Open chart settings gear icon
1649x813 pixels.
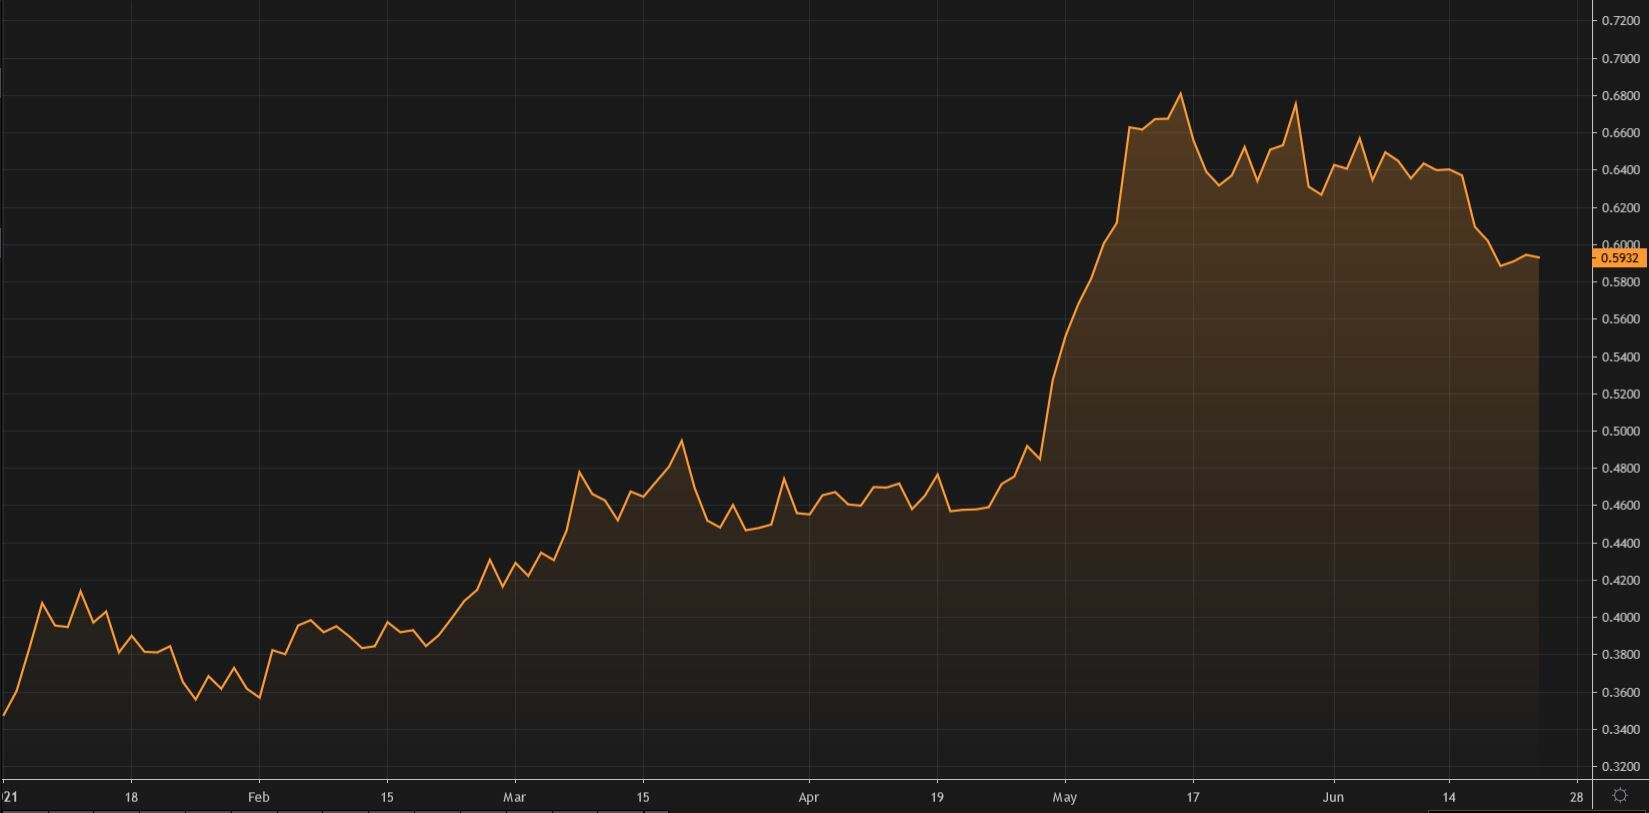click(x=1620, y=796)
